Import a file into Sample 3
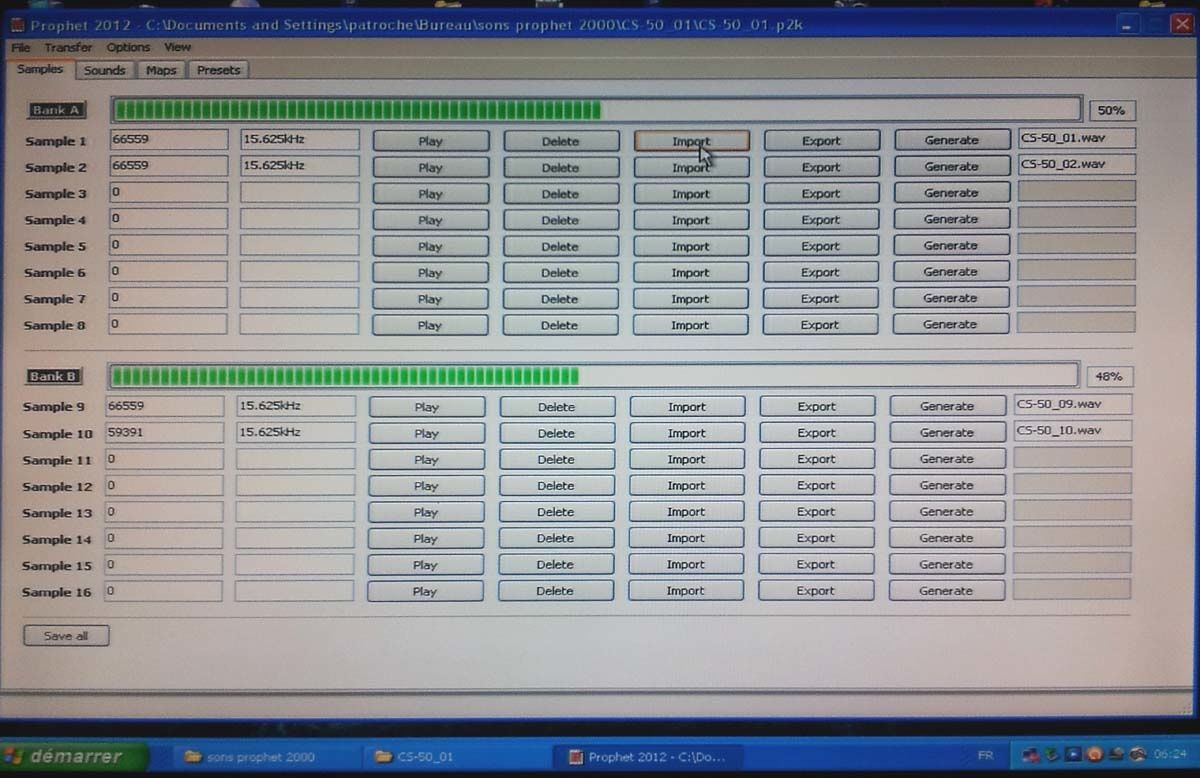Viewport: 1200px width, 778px height. 690,194
